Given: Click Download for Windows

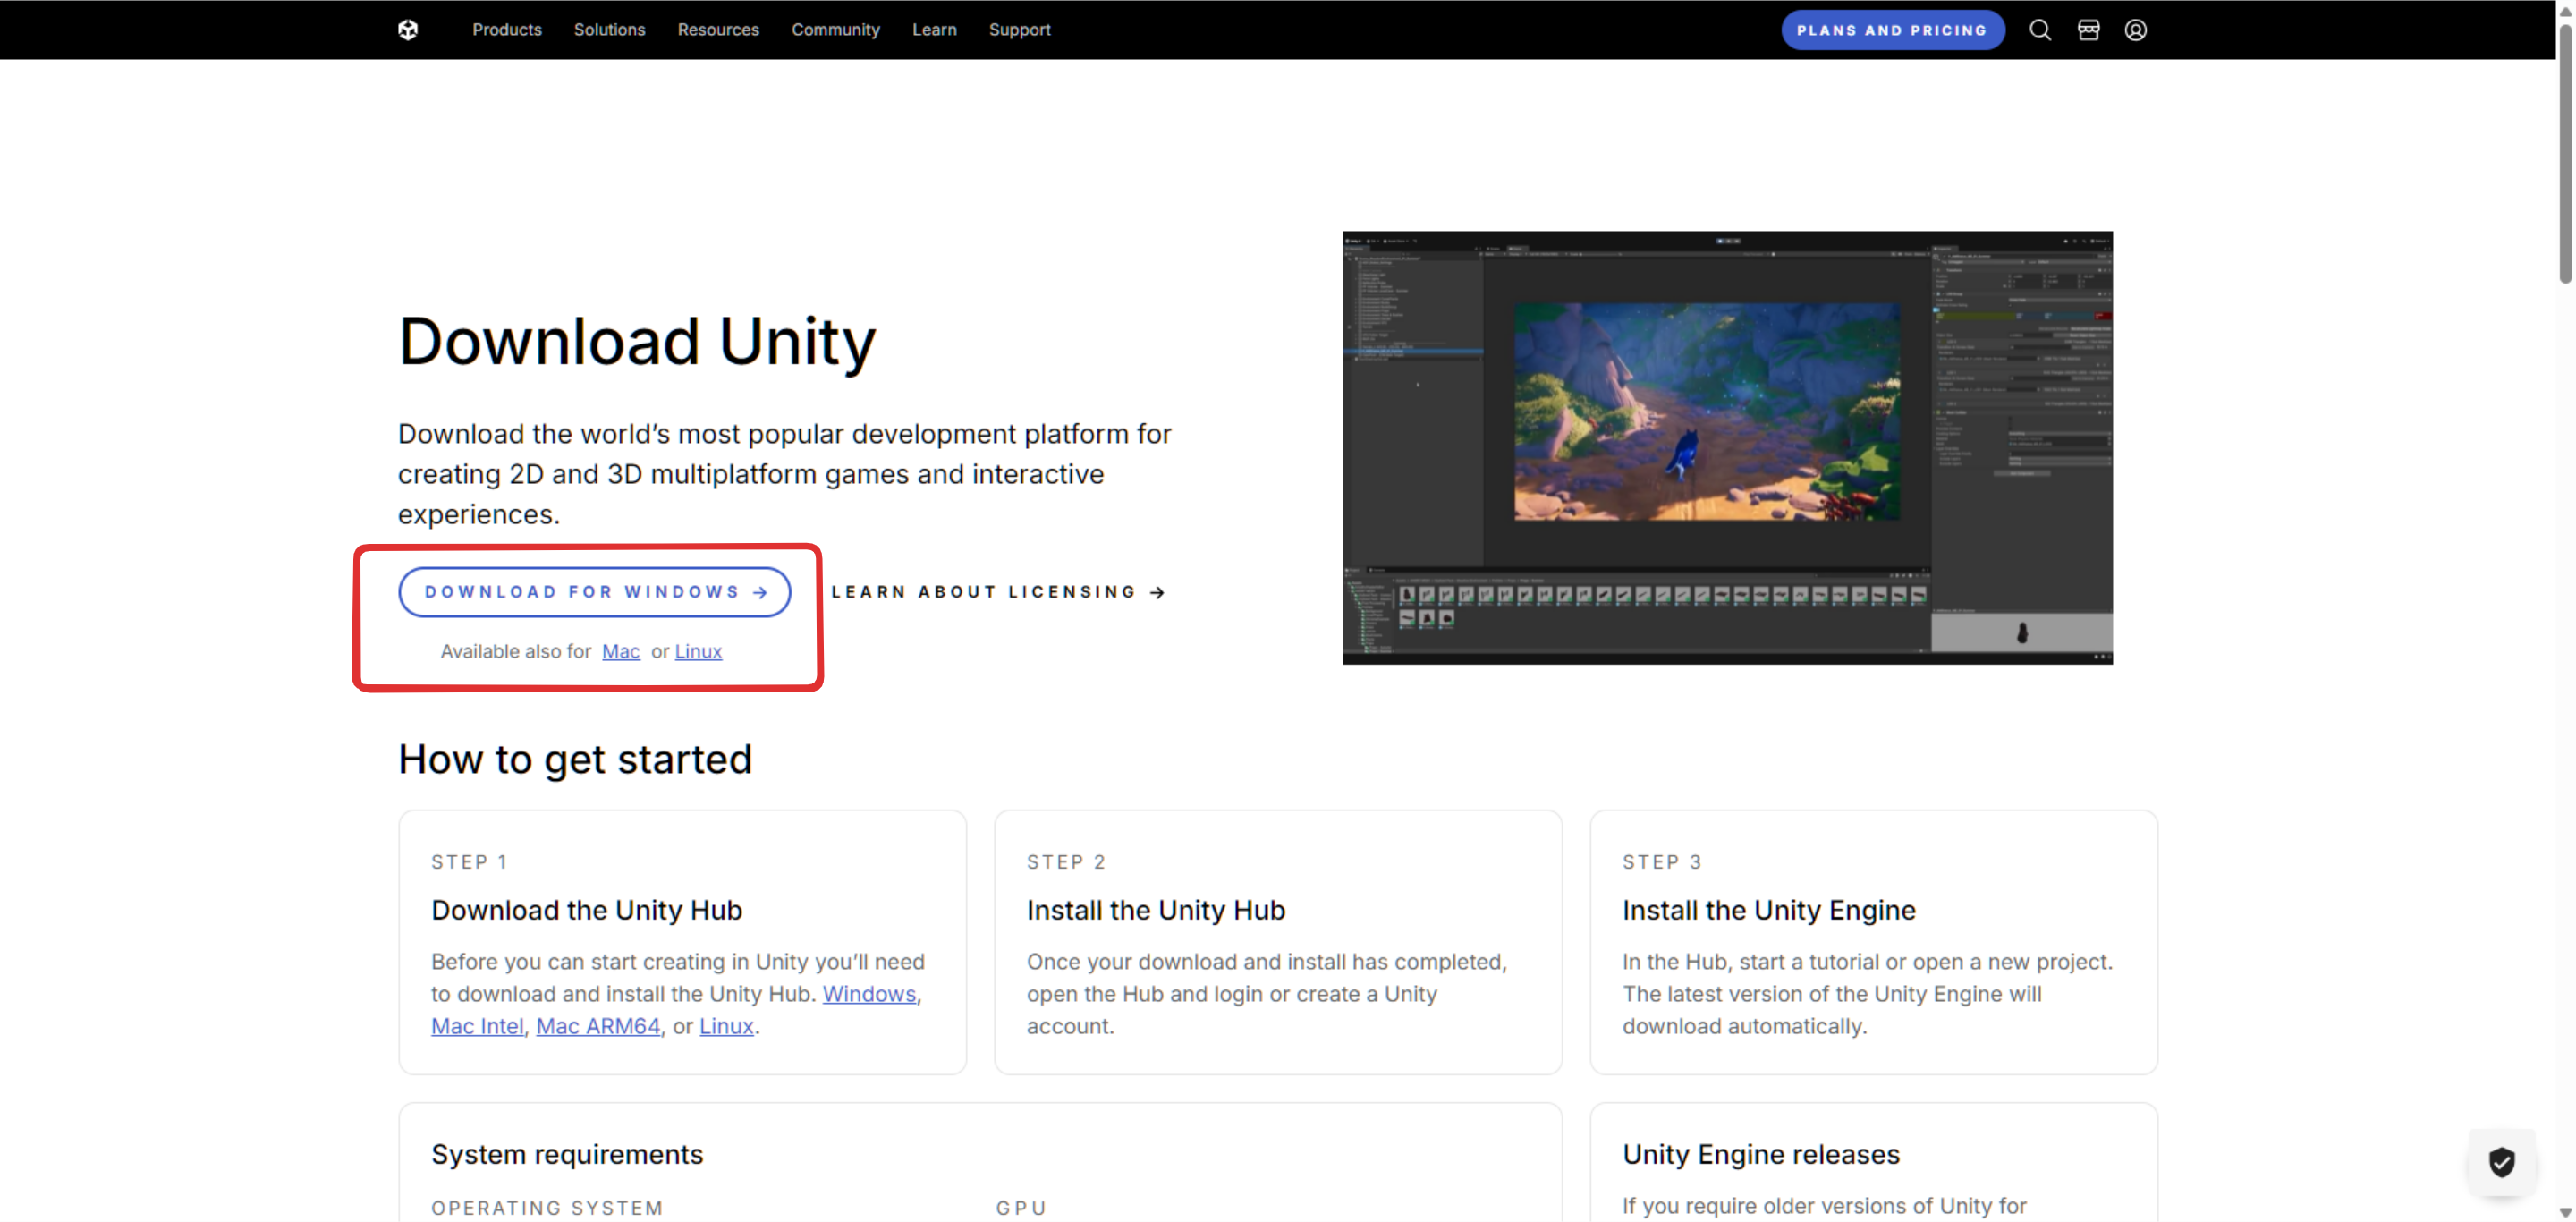Looking at the screenshot, I should pos(595,591).
